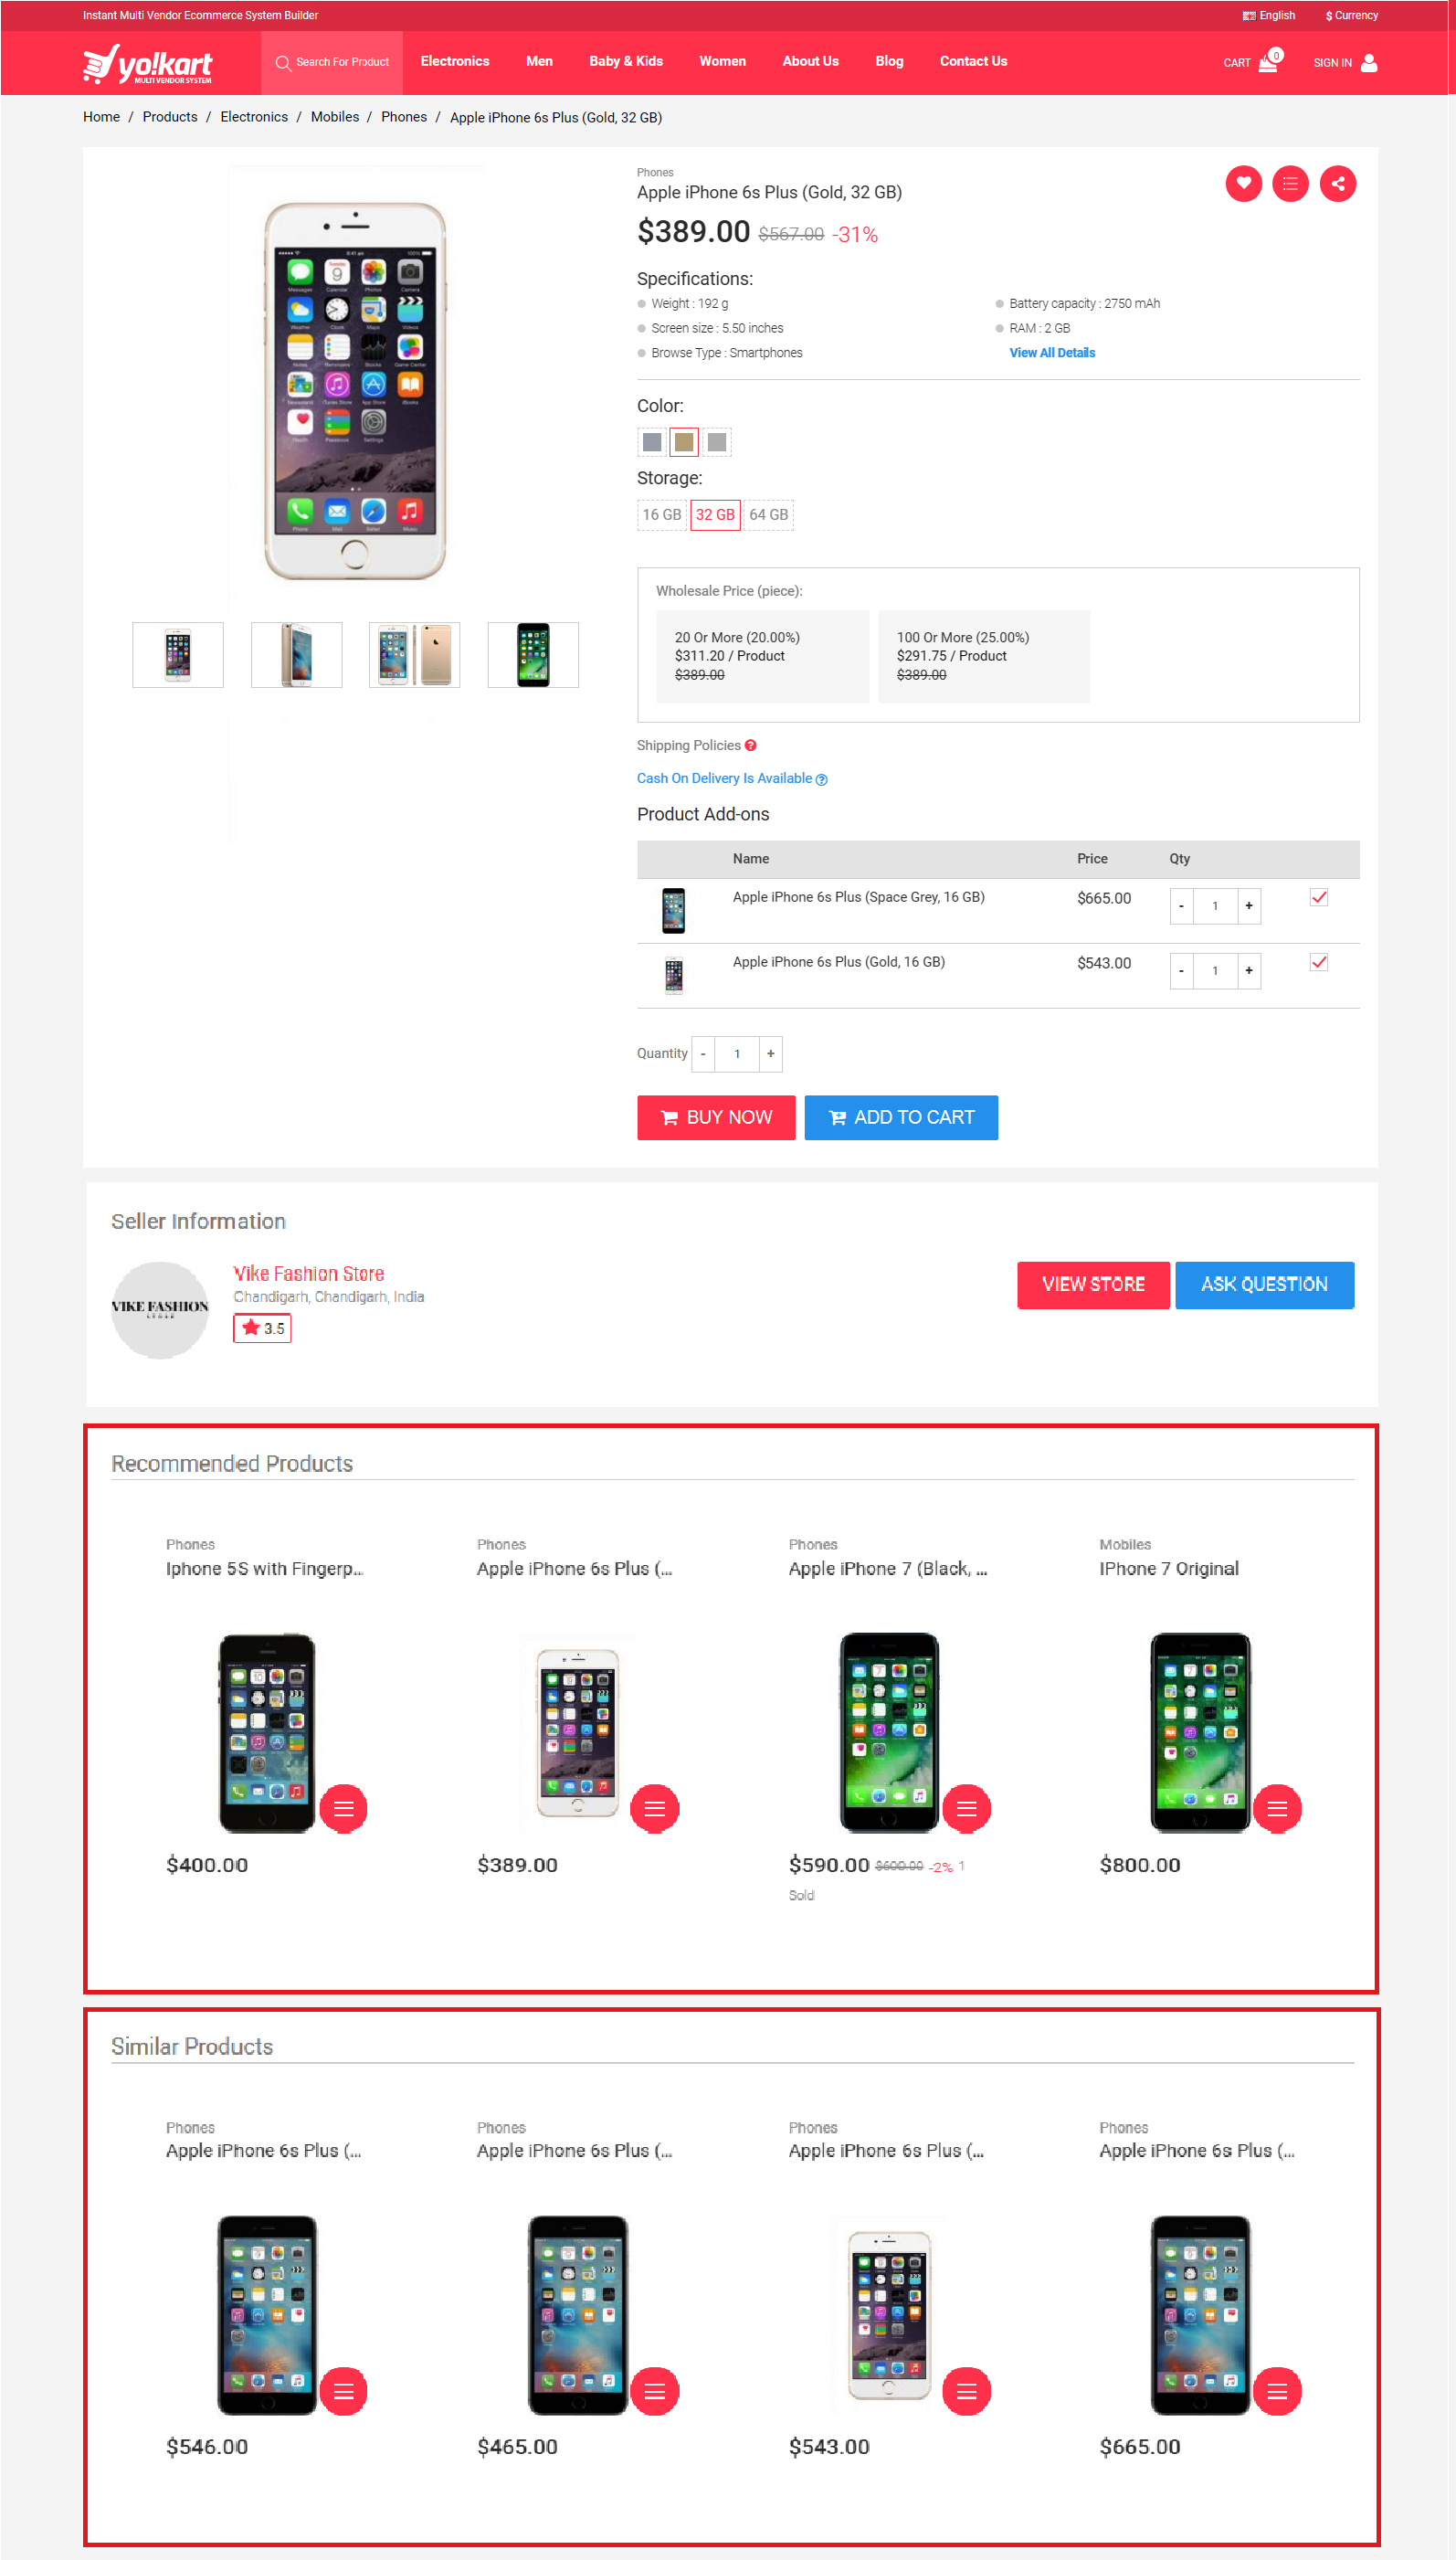Open menu icon on iPhone 5S product

(x=343, y=1808)
